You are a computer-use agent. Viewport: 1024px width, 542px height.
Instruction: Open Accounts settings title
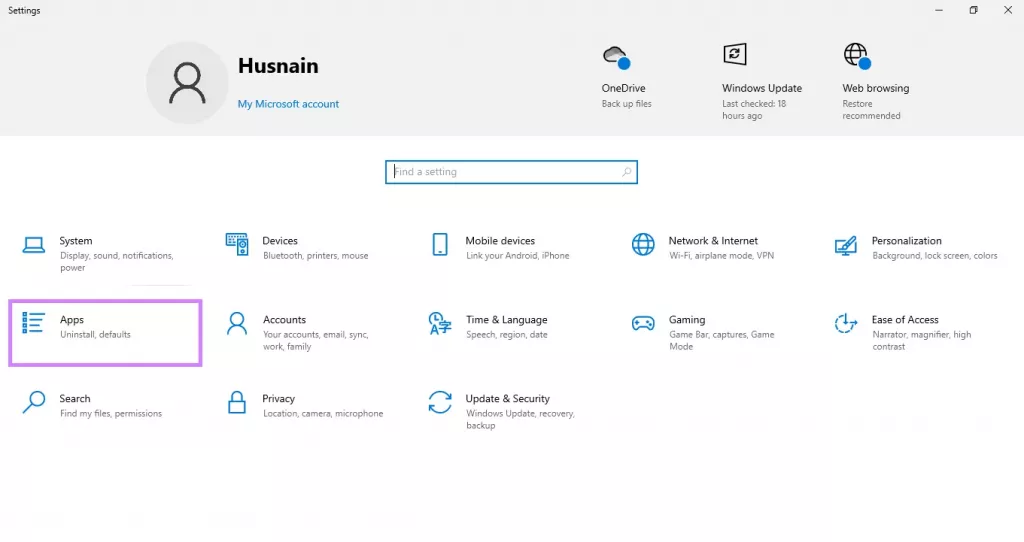point(284,319)
